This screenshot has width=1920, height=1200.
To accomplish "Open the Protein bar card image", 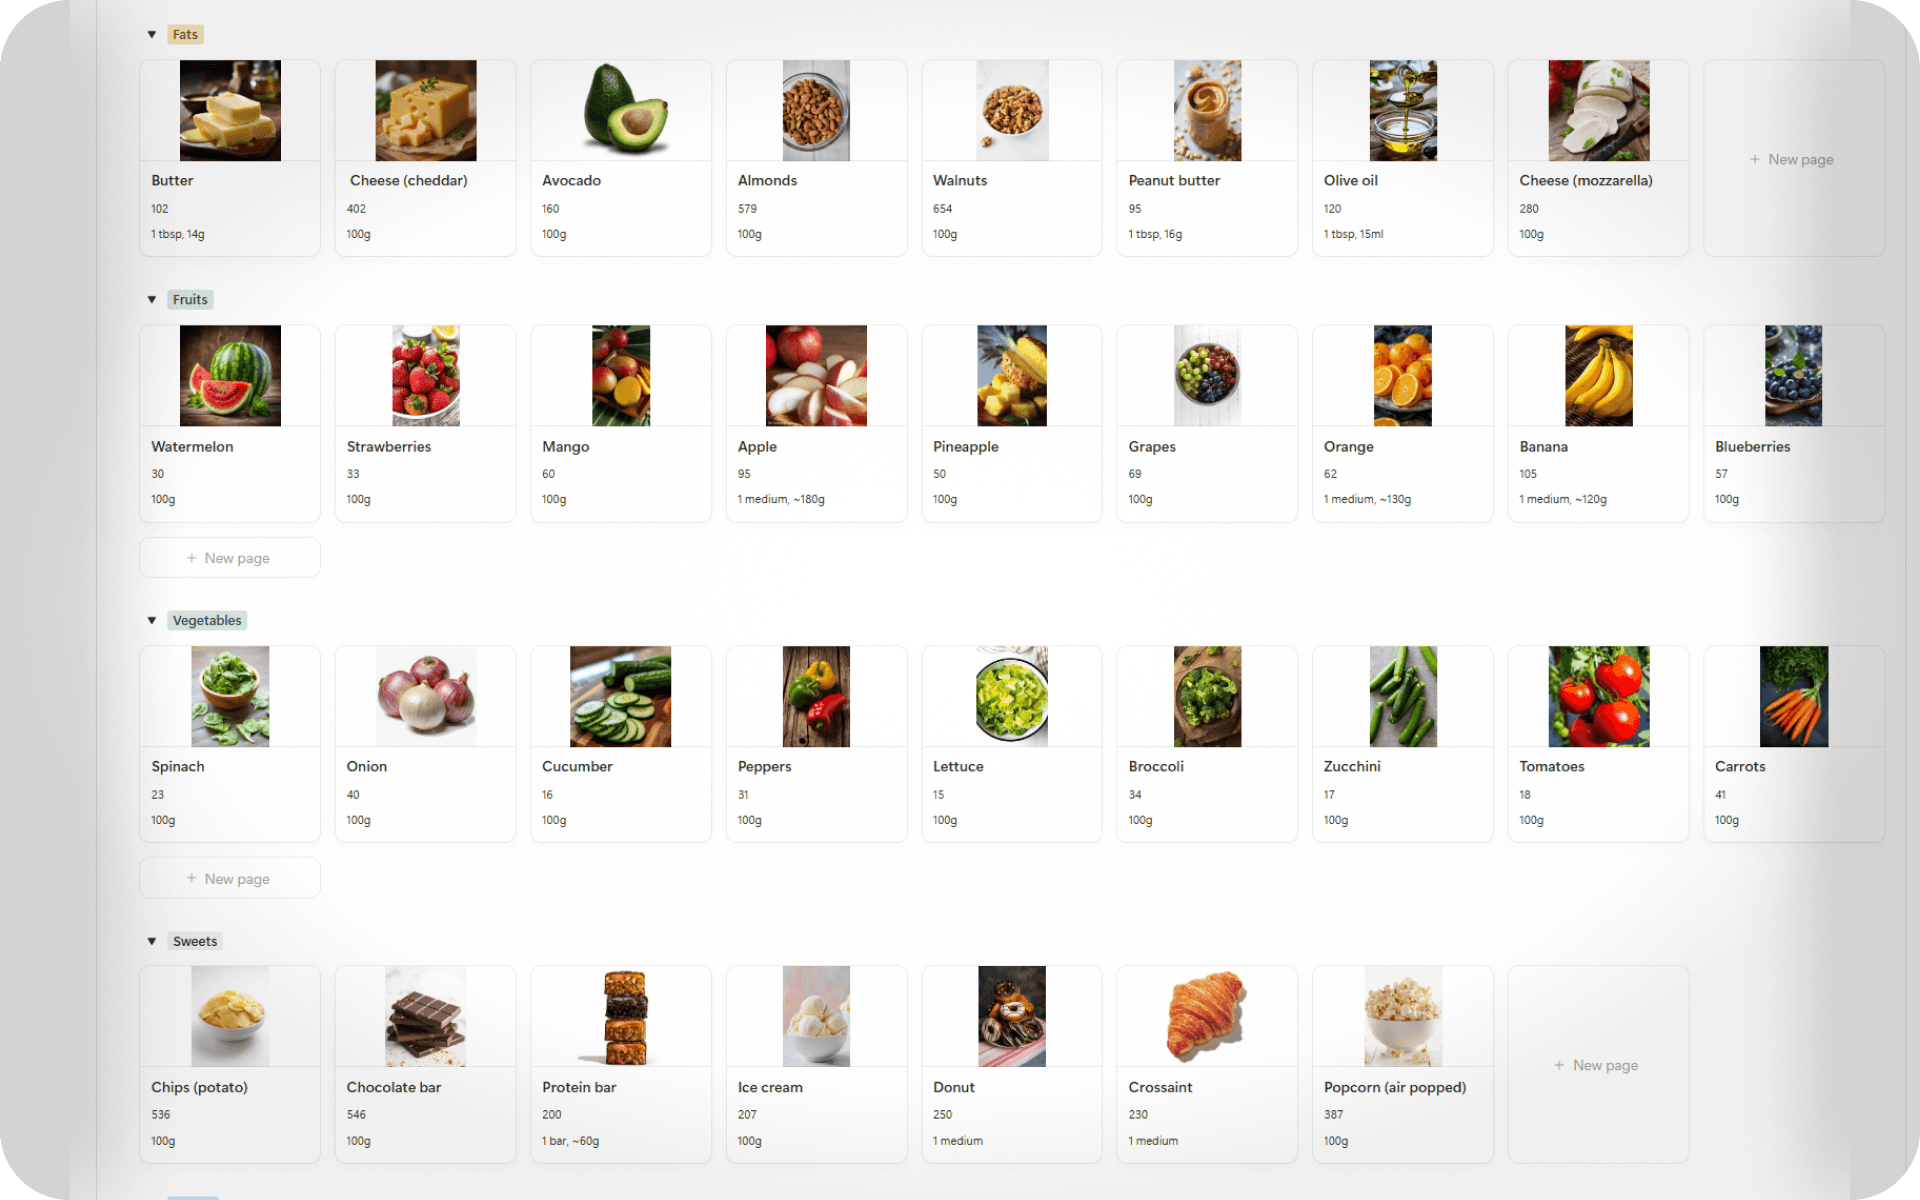I will pyautogui.click(x=626, y=1016).
